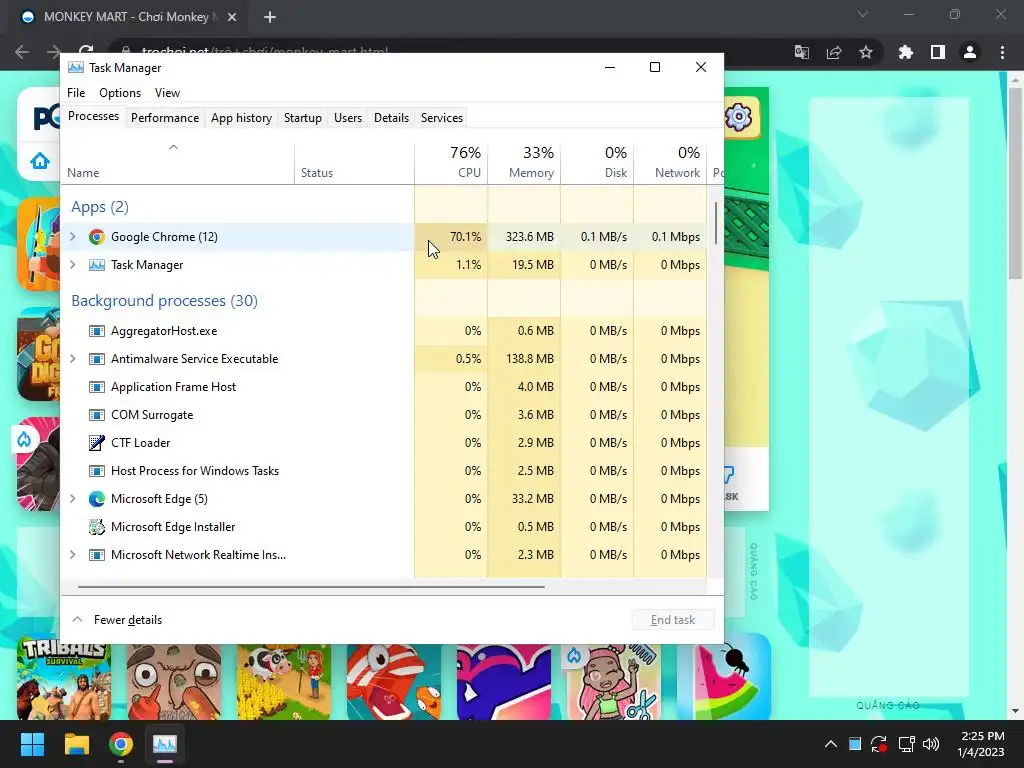Screen dimensions: 1024x768
Task: Click the volume speaker tray icon
Action: coord(931,744)
